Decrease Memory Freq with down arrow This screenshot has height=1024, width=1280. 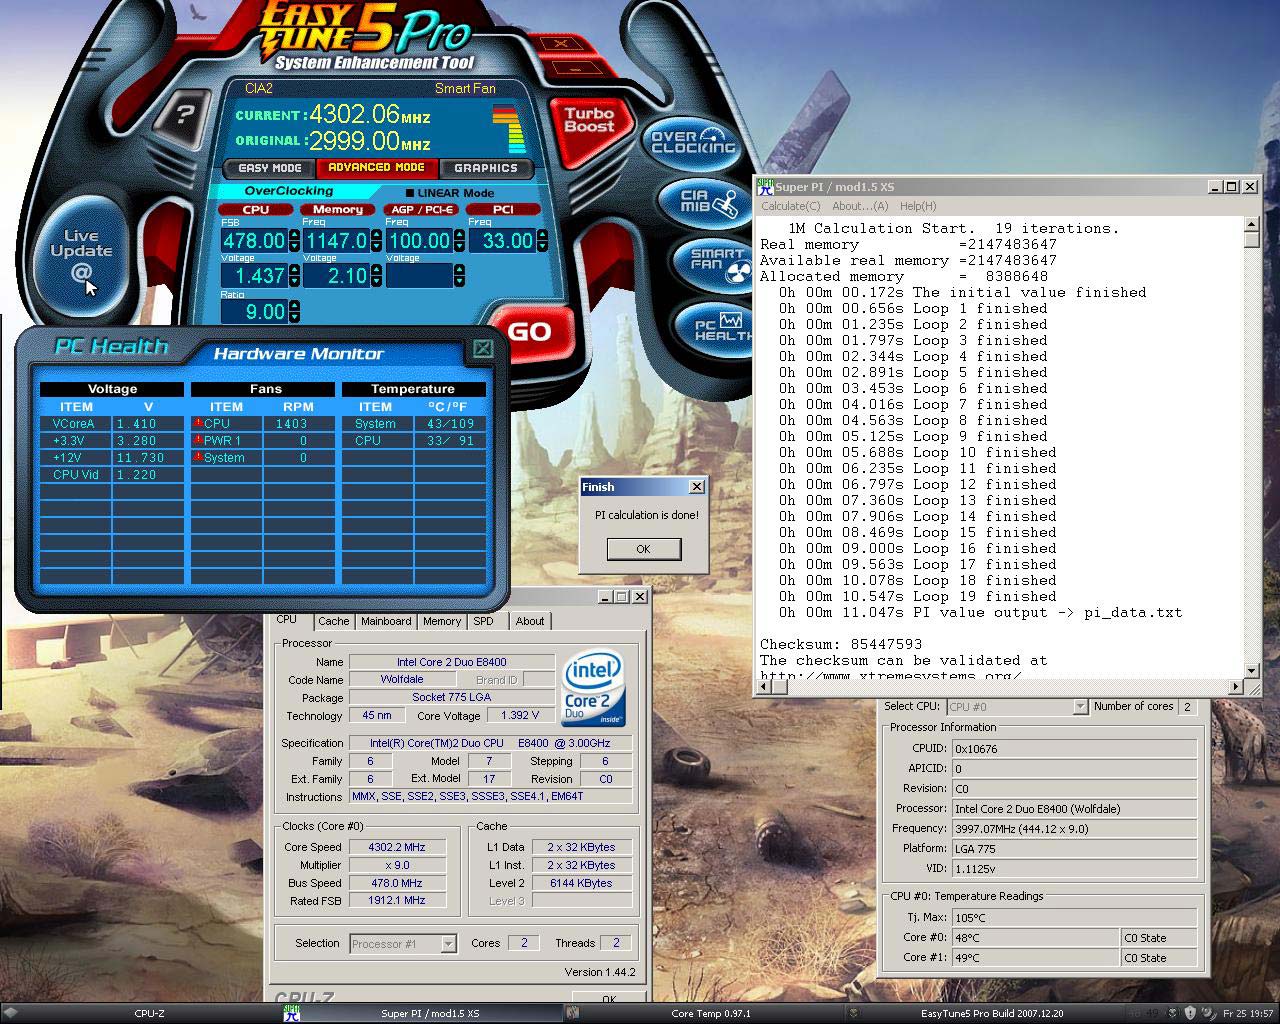click(376, 246)
